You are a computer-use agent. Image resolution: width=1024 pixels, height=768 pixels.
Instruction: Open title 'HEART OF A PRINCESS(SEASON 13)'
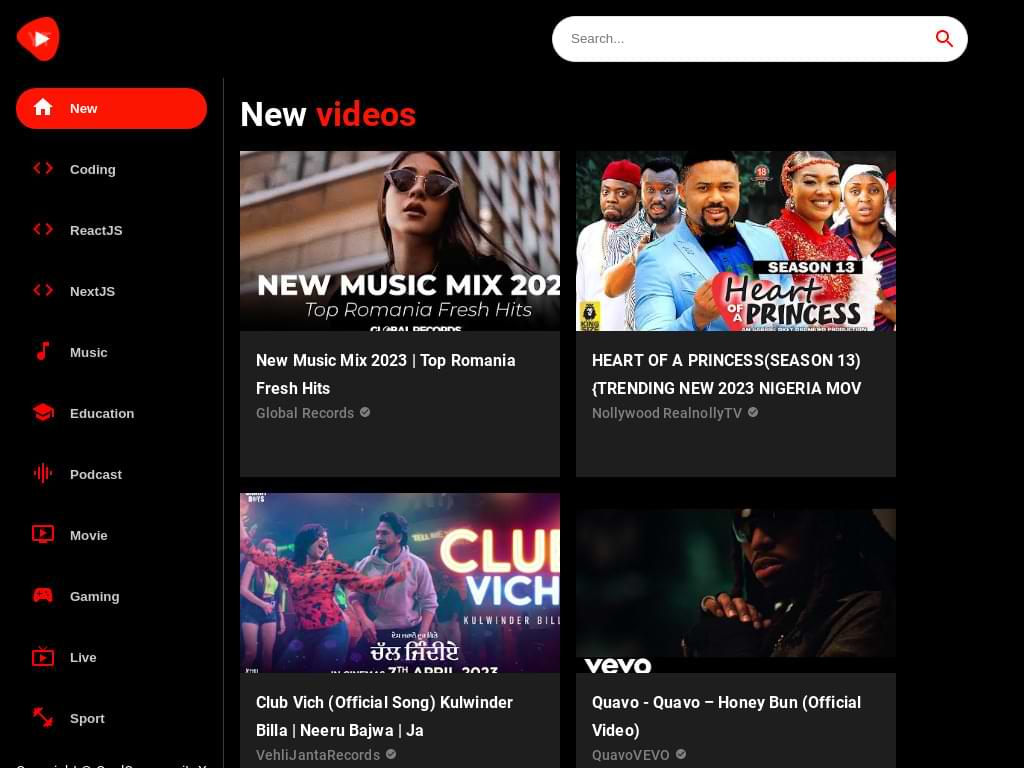tap(727, 374)
